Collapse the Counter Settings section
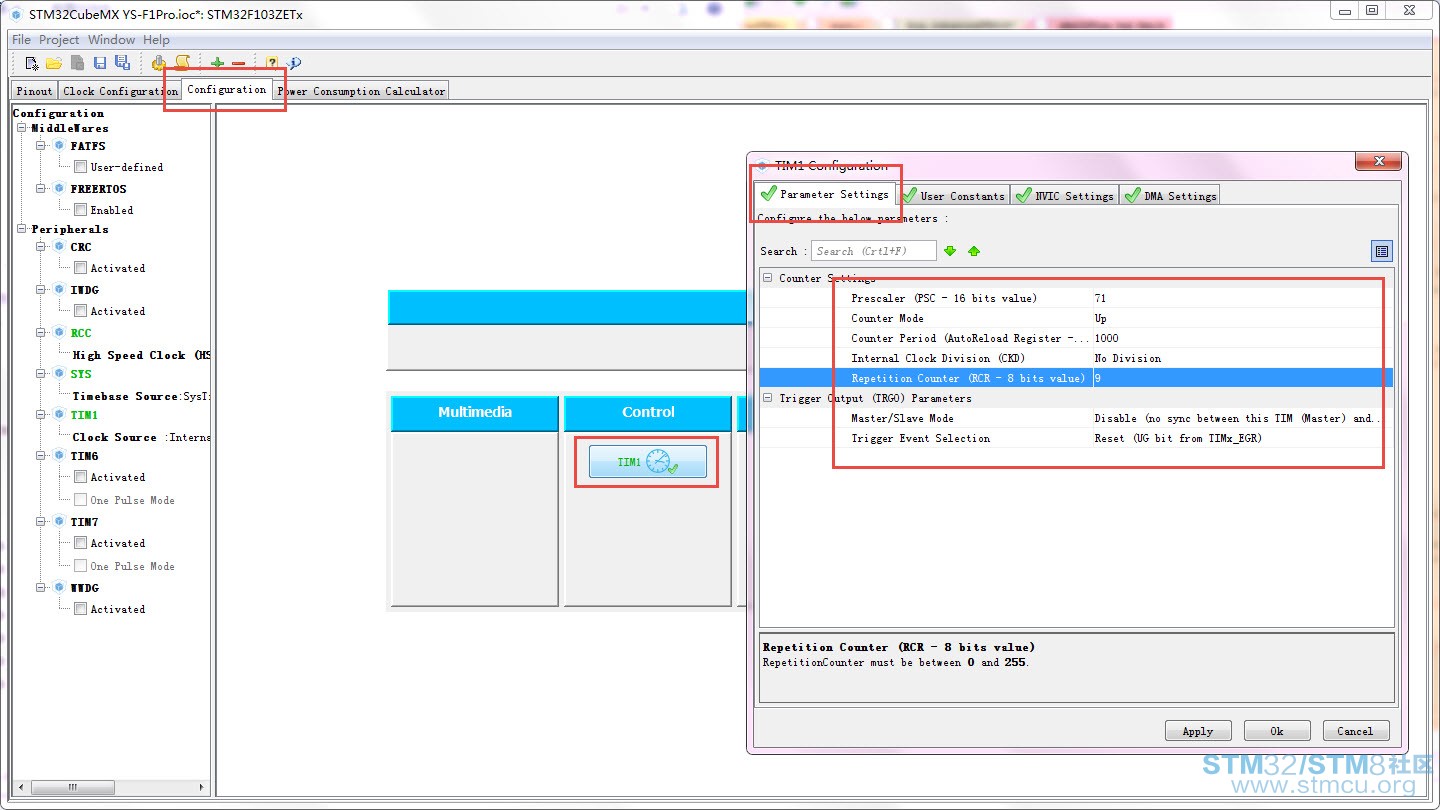The image size is (1440, 810). pos(768,278)
